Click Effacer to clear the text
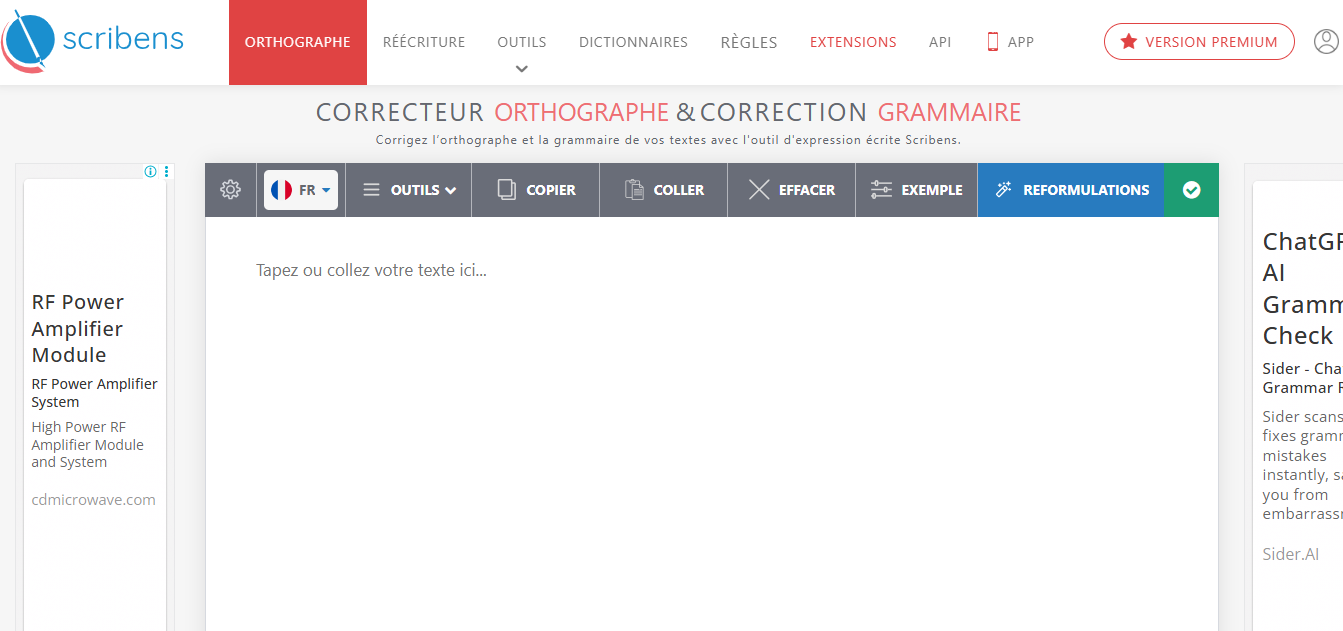The image size is (1343, 631). [x=792, y=190]
